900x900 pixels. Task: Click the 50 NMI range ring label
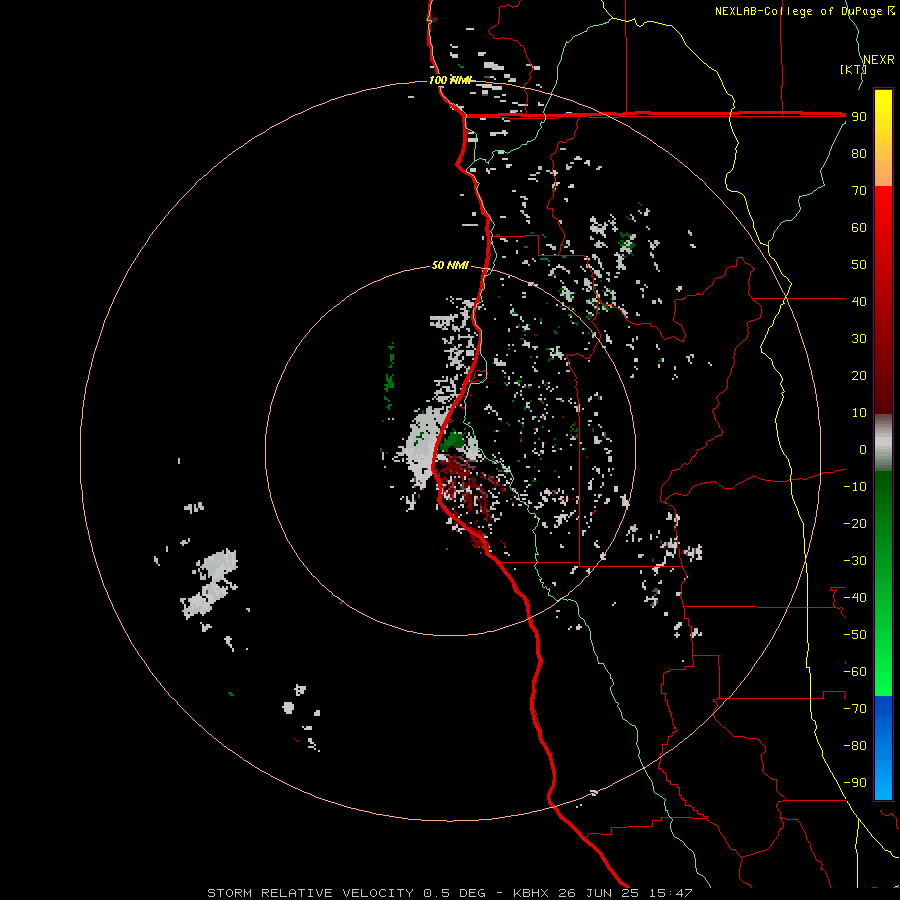tap(450, 265)
